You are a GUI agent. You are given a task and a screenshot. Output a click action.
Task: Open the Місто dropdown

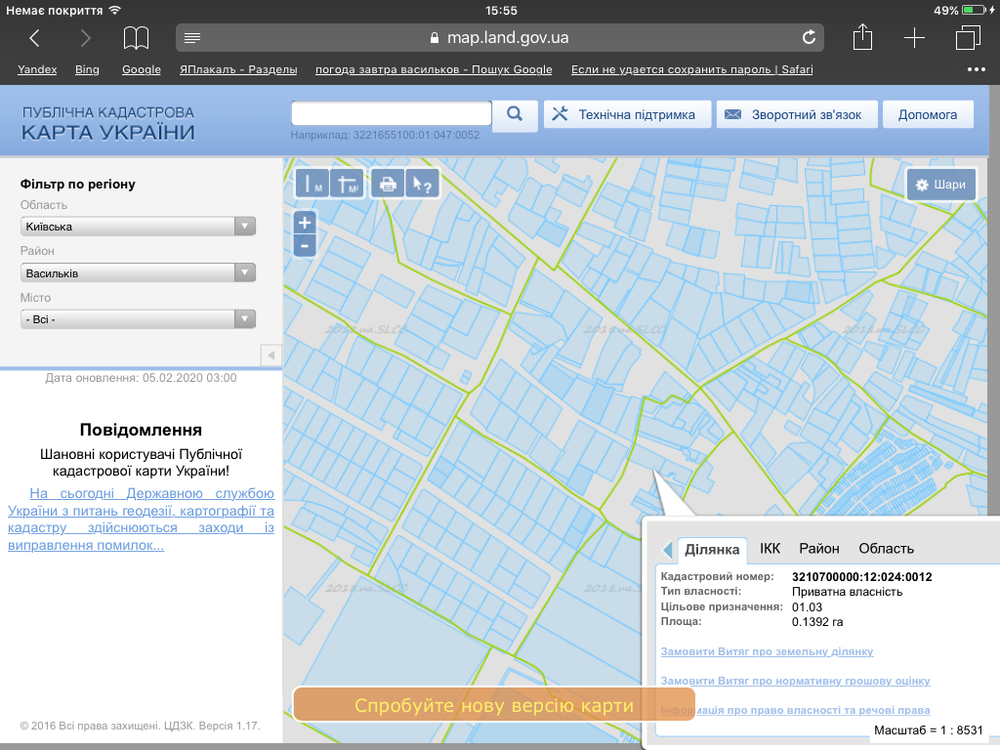pyautogui.click(x=138, y=319)
